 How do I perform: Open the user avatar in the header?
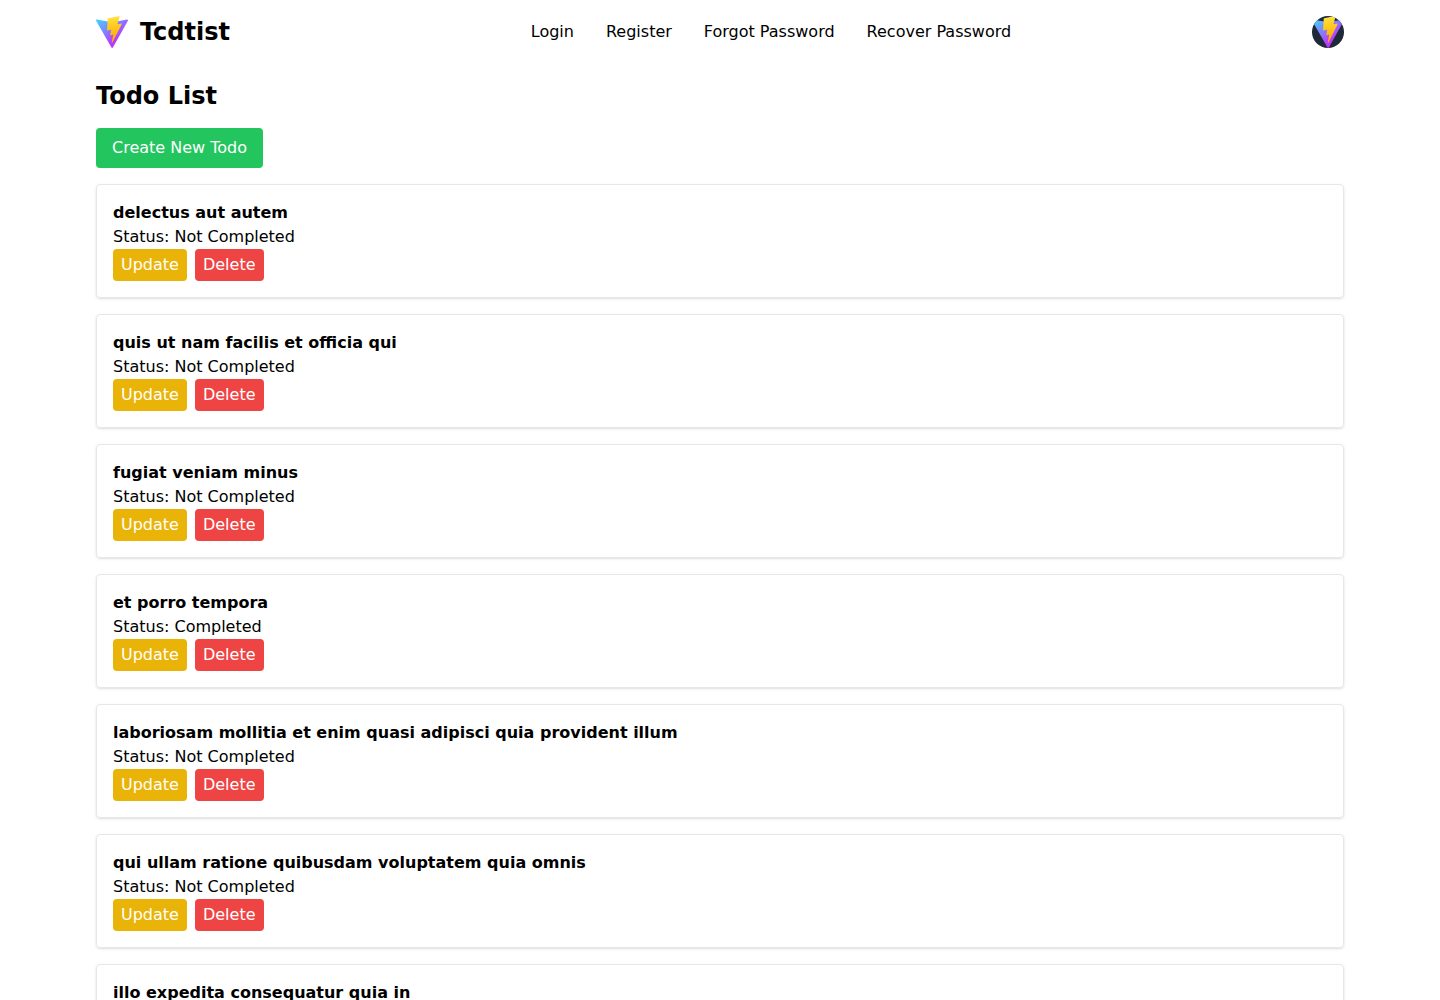pyautogui.click(x=1328, y=32)
